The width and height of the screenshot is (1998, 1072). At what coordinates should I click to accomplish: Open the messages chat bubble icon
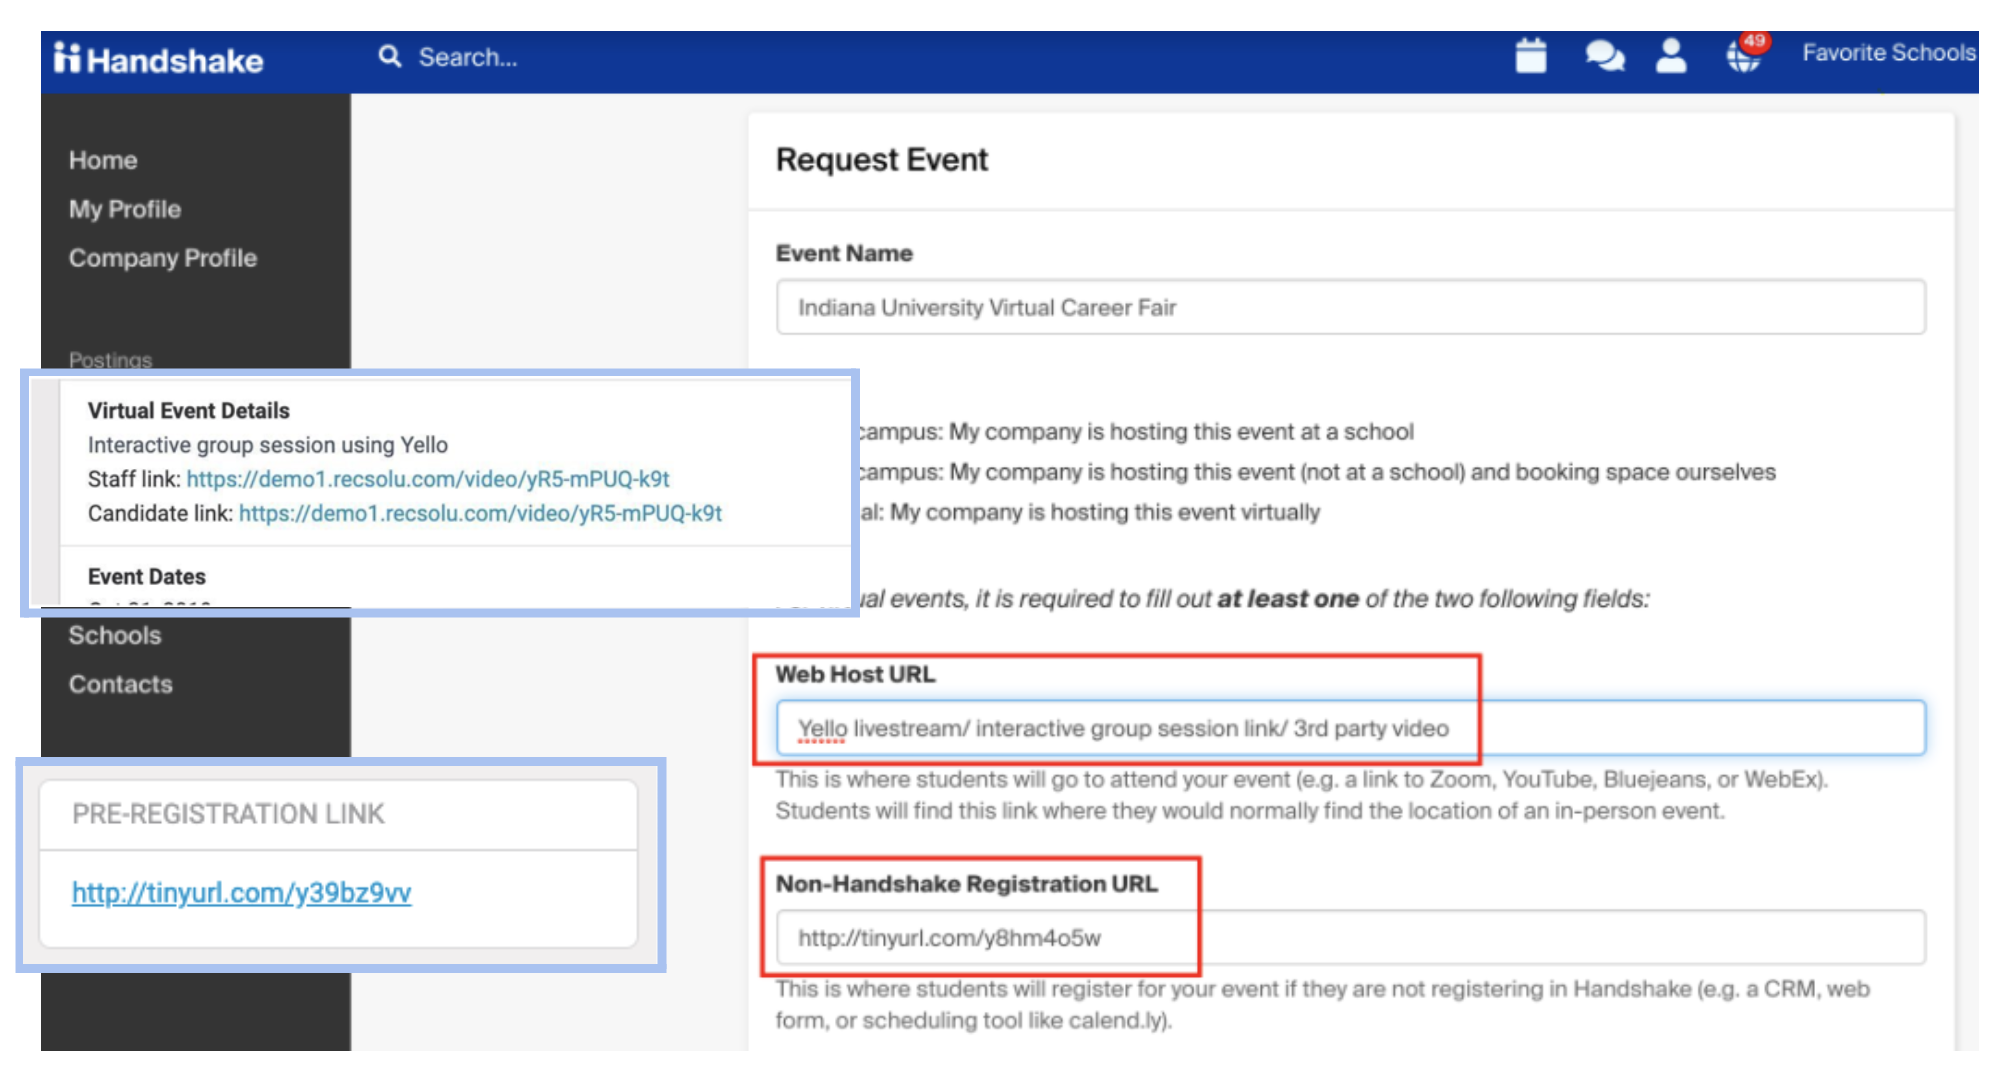(1604, 56)
